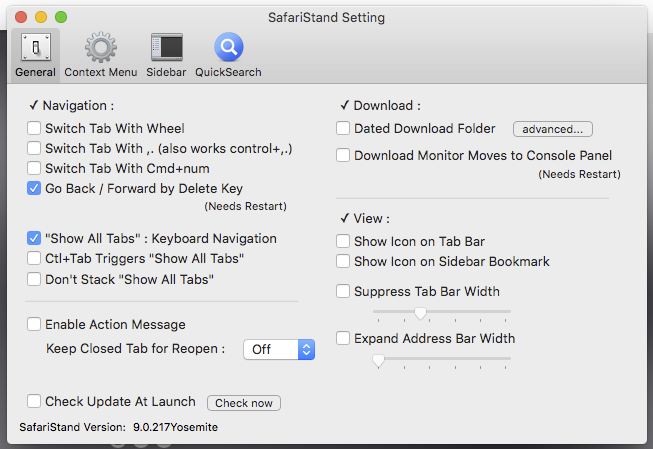Enable Show Icon on Tab Bar
This screenshot has width=653, height=449.
click(x=343, y=242)
